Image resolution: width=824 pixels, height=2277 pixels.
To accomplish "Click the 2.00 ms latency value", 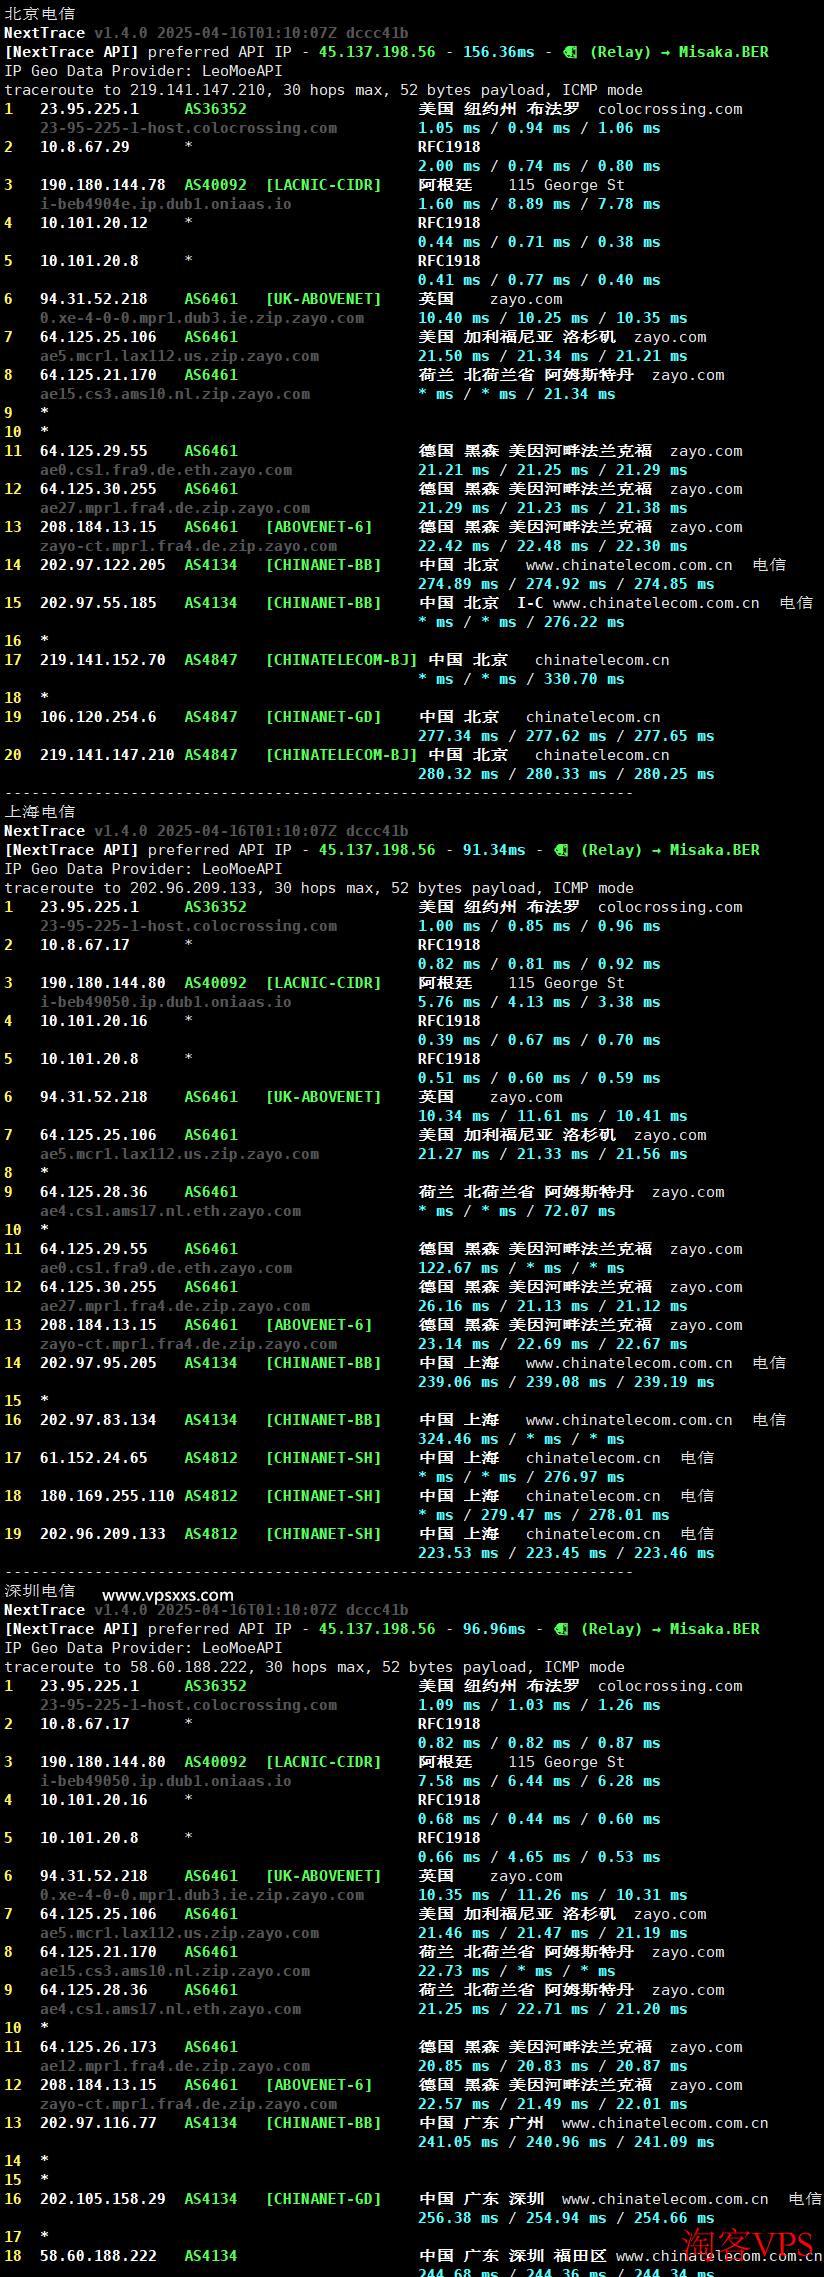I will pyautogui.click(x=449, y=166).
